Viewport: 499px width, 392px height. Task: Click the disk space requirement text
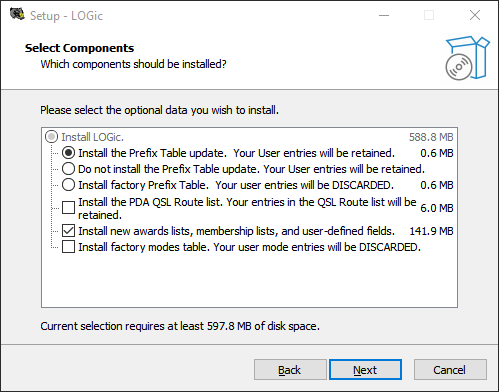pyautogui.click(x=180, y=326)
